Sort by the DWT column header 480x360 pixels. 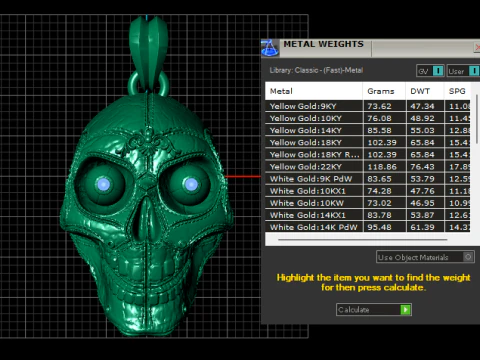[425, 91]
